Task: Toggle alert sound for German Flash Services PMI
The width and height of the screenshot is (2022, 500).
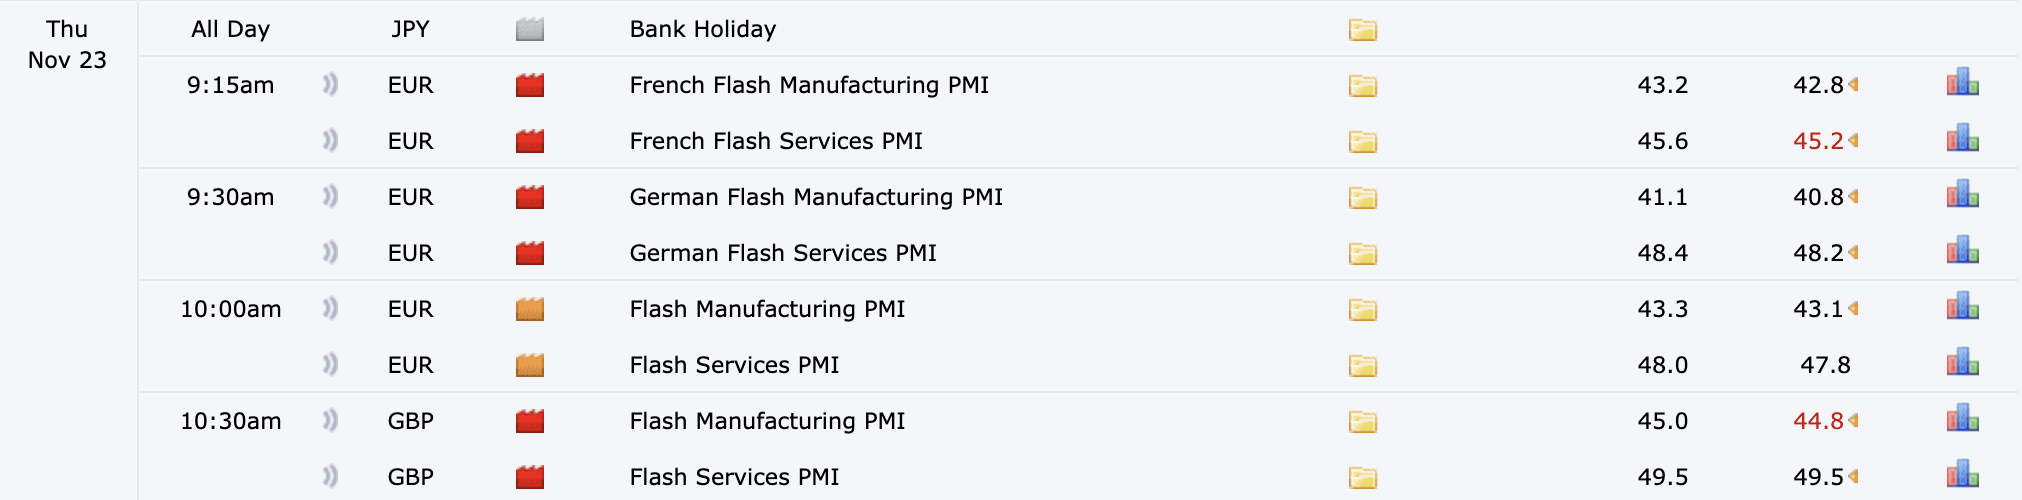Action: [330, 253]
